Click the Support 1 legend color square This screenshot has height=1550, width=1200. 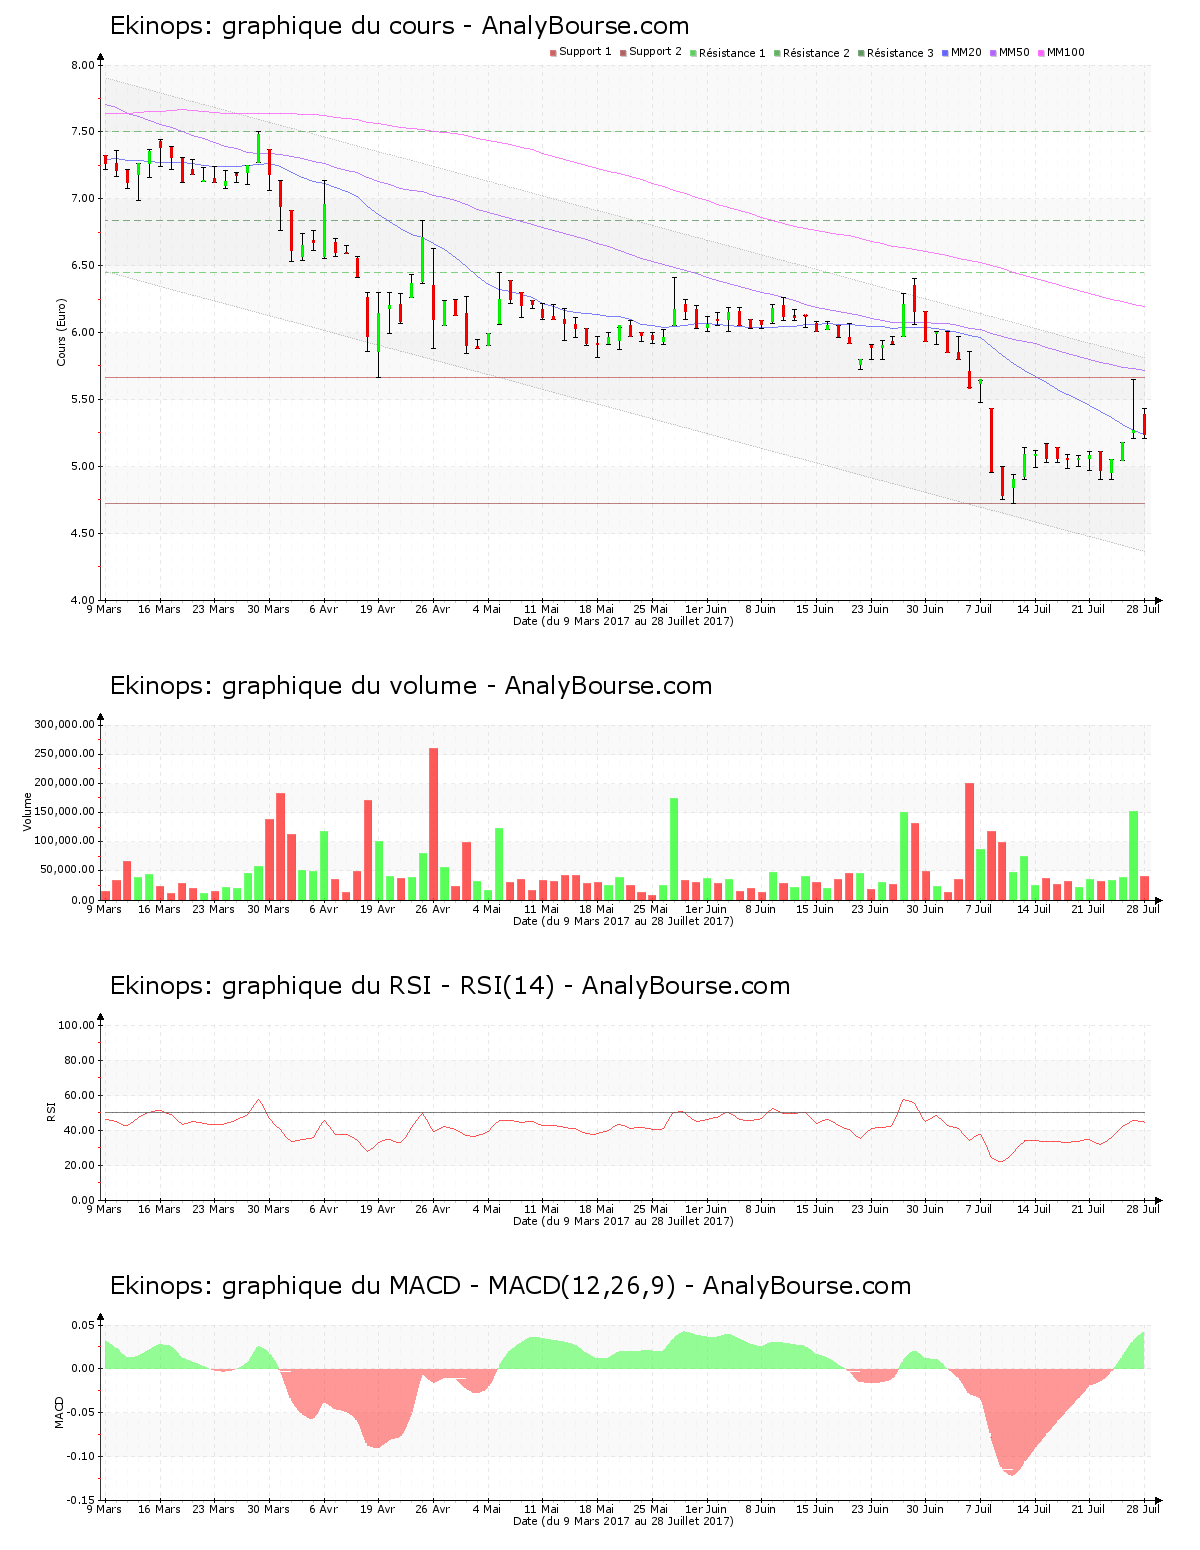(553, 52)
